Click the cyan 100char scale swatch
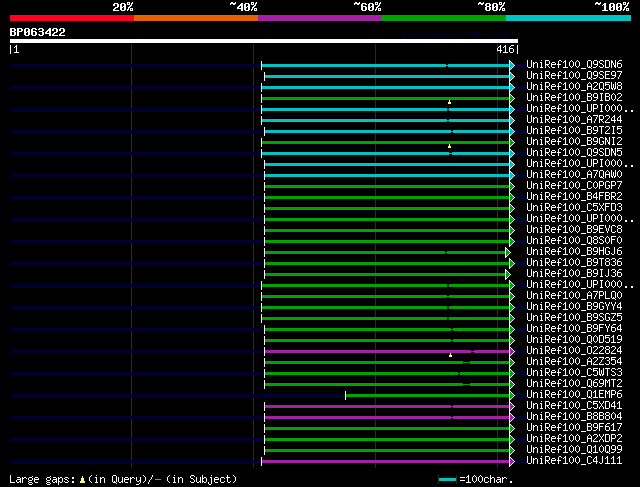The height and width of the screenshot is (487, 640). 447,479
